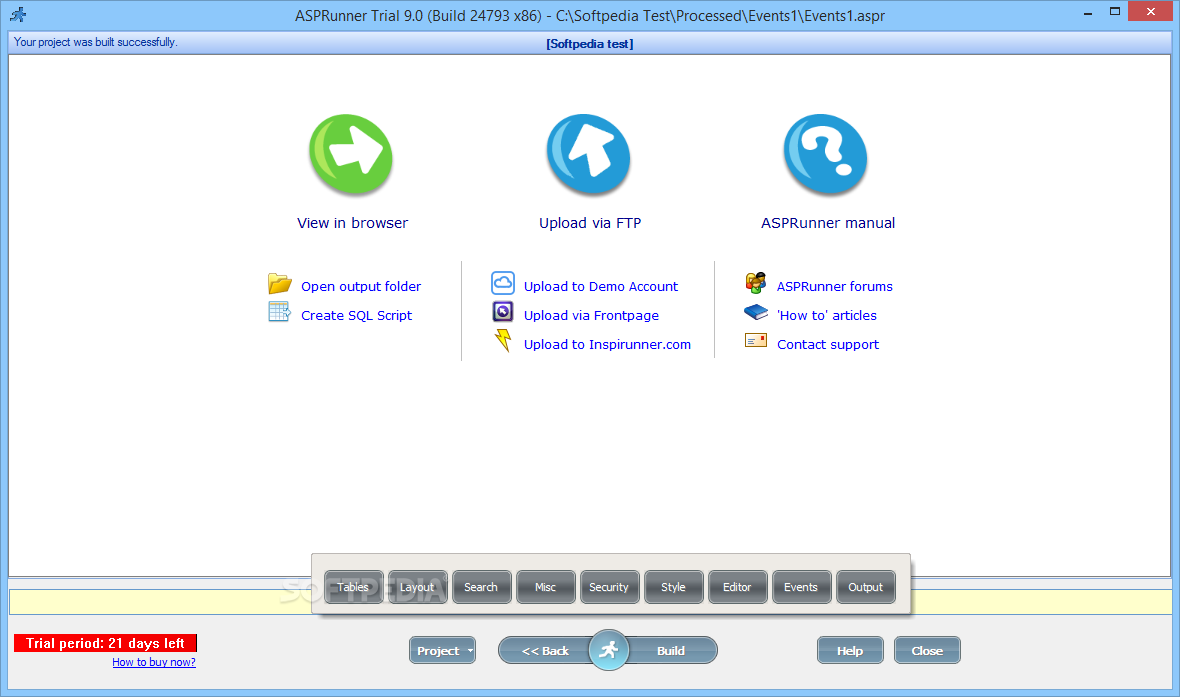Image resolution: width=1180 pixels, height=697 pixels.
Task: Click the Close button at the bottom
Action: coord(927,650)
